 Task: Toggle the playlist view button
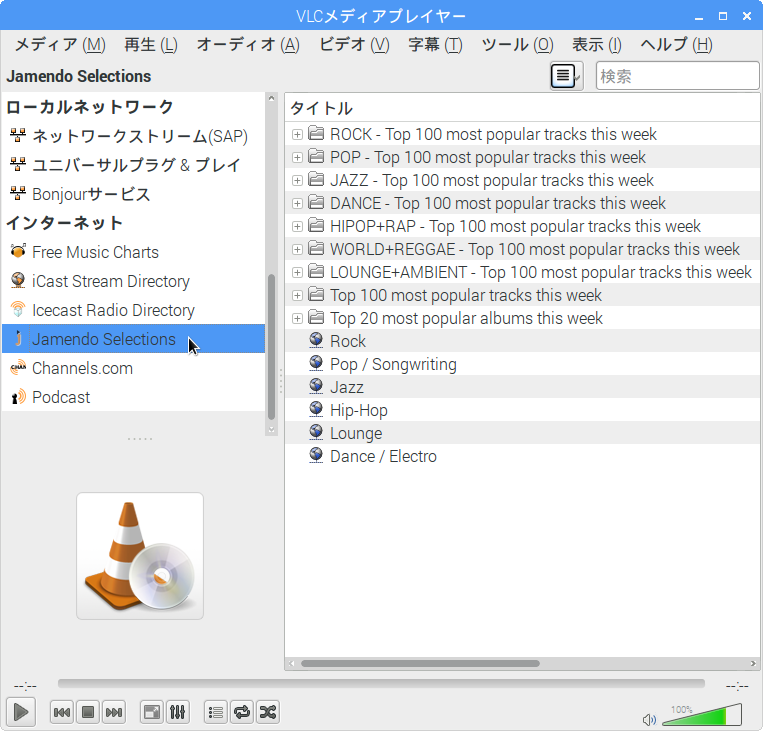pyautogui.click(x=215, y=712)
